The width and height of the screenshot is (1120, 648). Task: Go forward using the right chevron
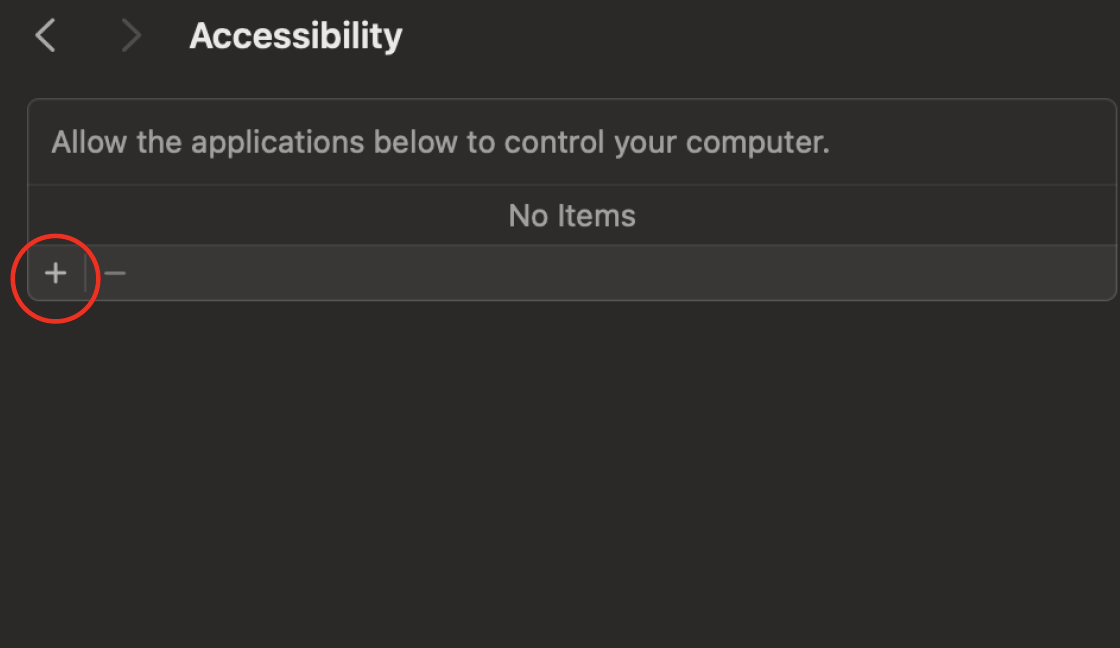(131, 36)
